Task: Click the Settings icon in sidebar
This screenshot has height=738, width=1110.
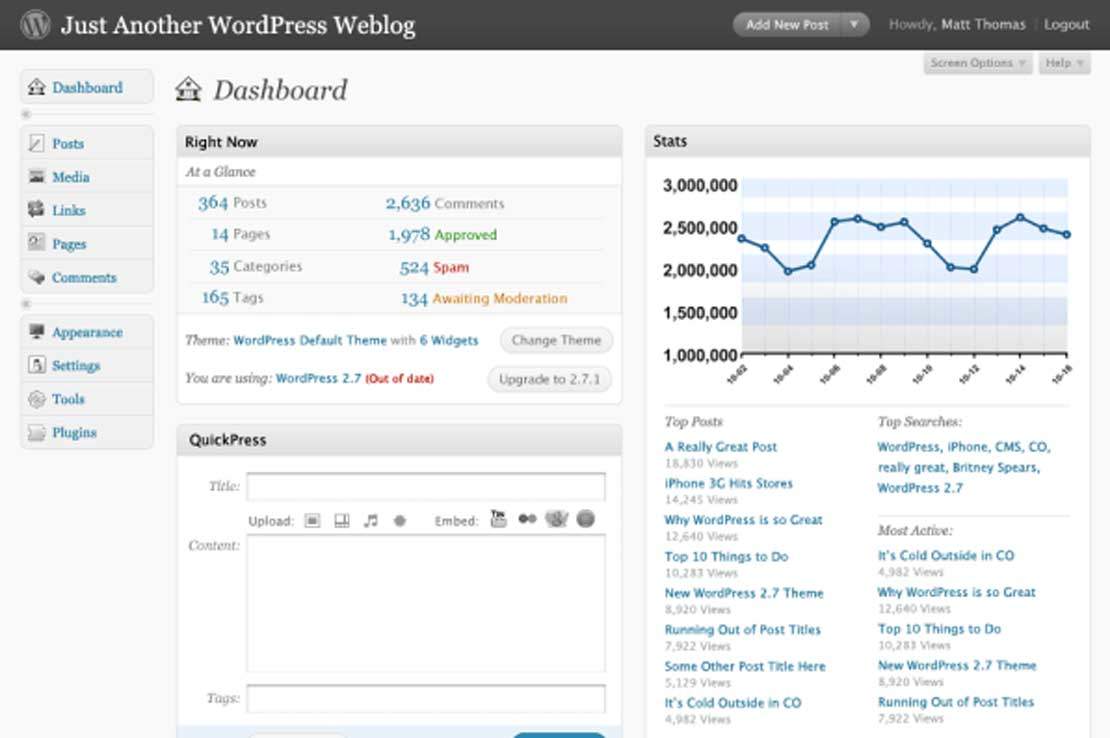Action: click(x=36, y=365)
